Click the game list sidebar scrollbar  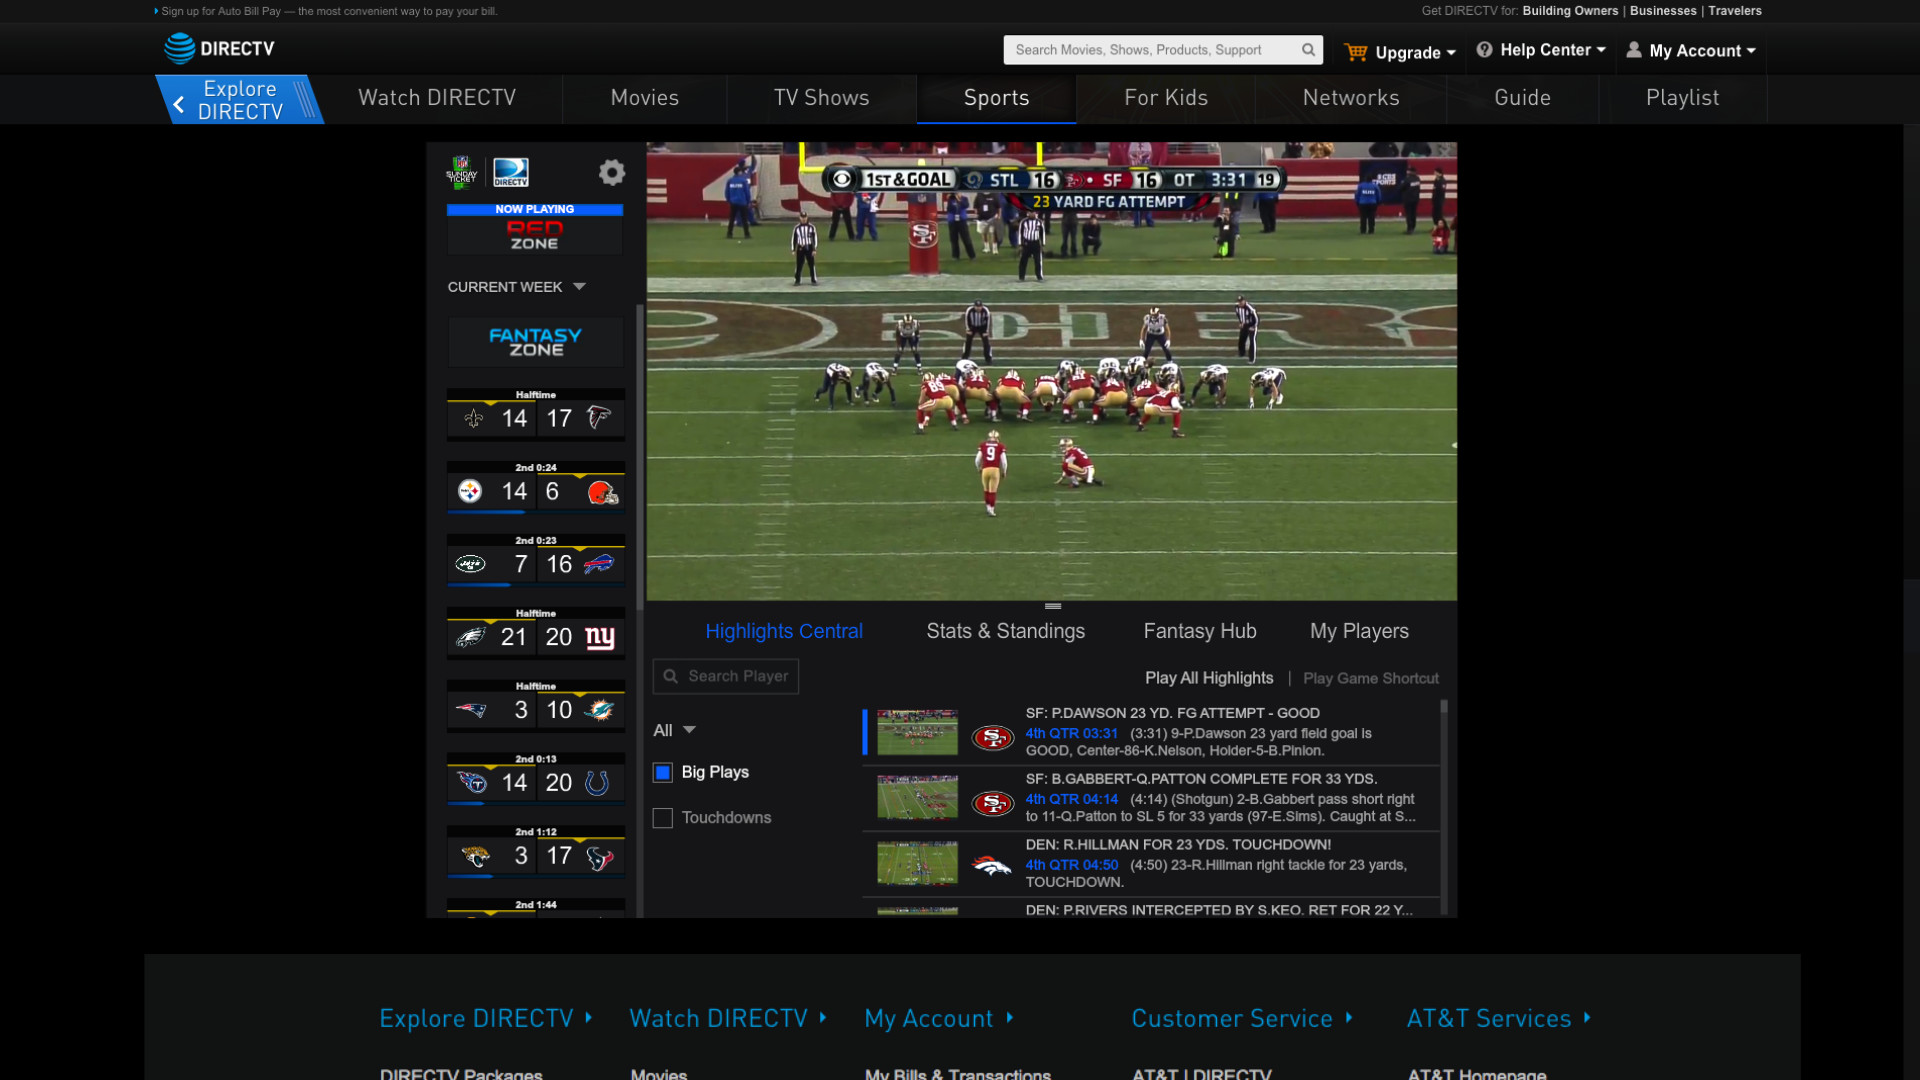640,455
